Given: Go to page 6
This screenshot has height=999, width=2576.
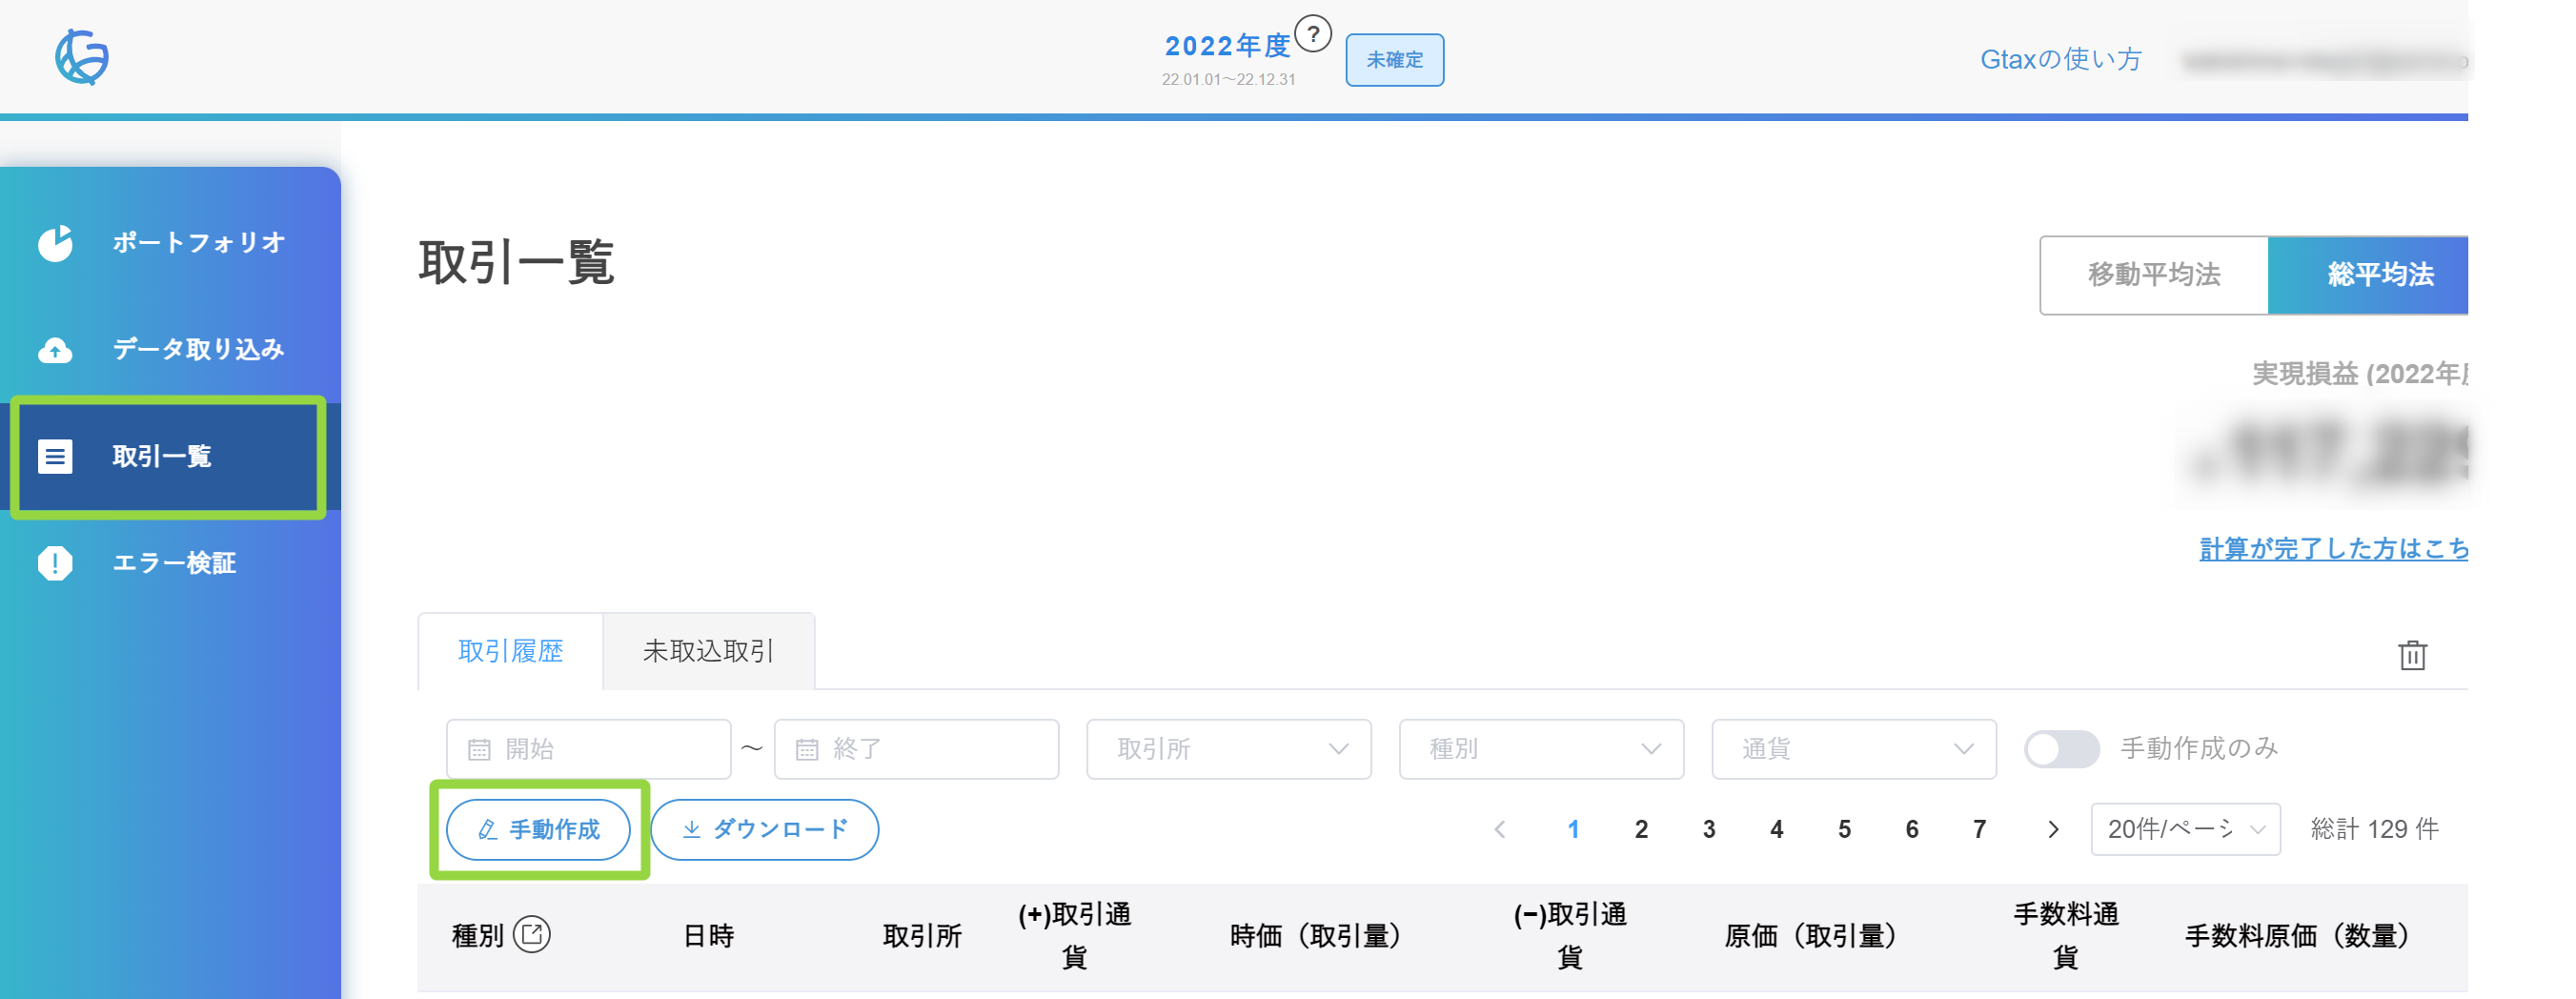Looking at the screenshot, I should click(1912, 829).
